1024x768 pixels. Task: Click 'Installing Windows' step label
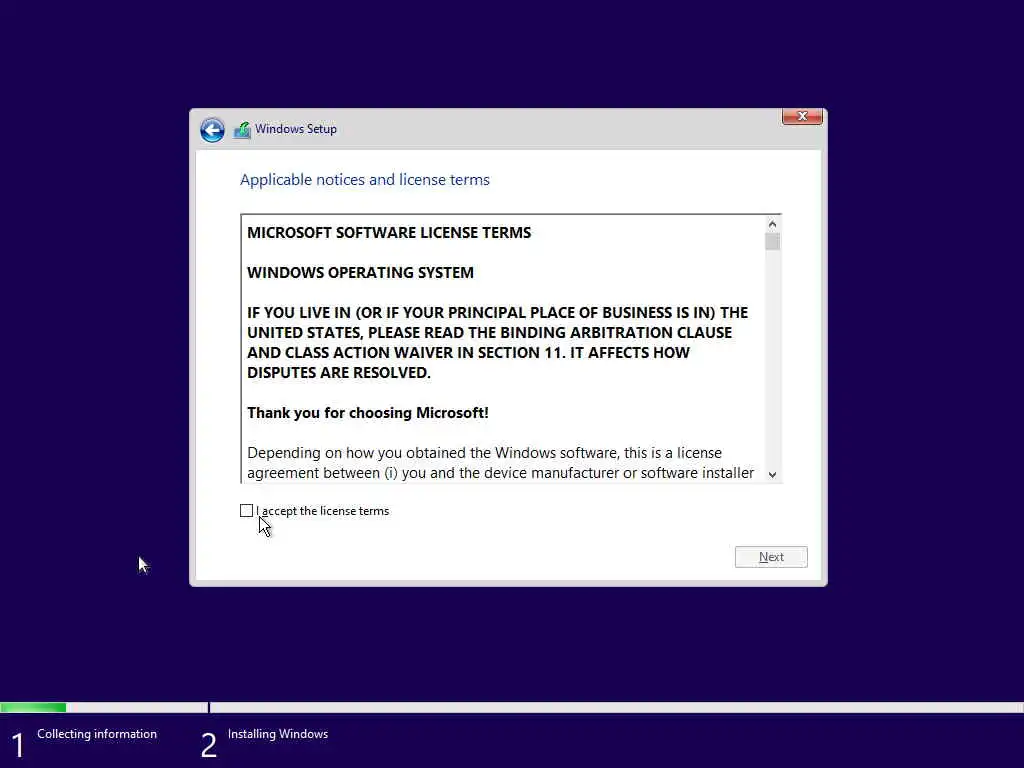click(278, 734)
